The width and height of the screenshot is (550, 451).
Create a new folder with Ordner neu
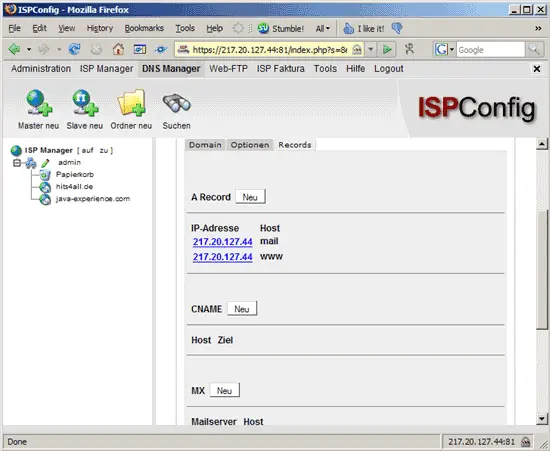(131, 102)
